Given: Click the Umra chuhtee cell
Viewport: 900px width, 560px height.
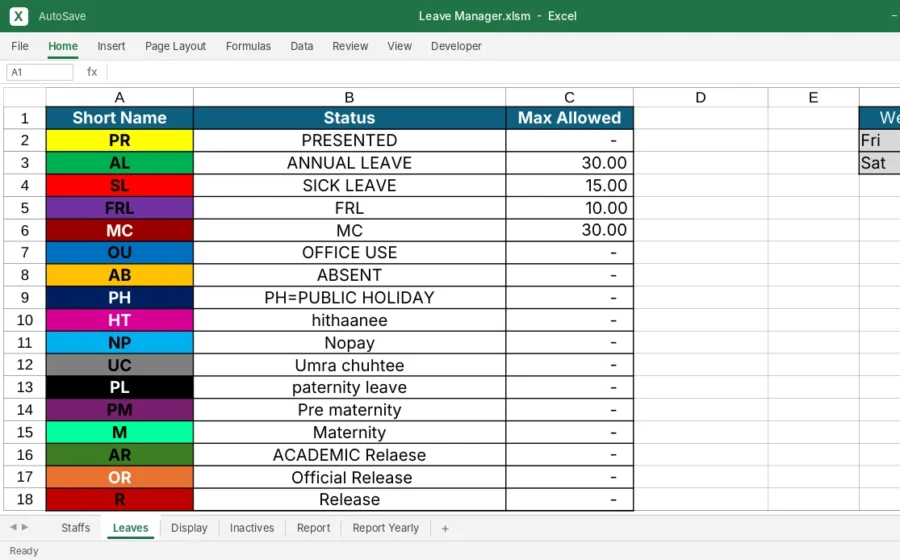Looking at the screenshot, I should pos(349,365).
